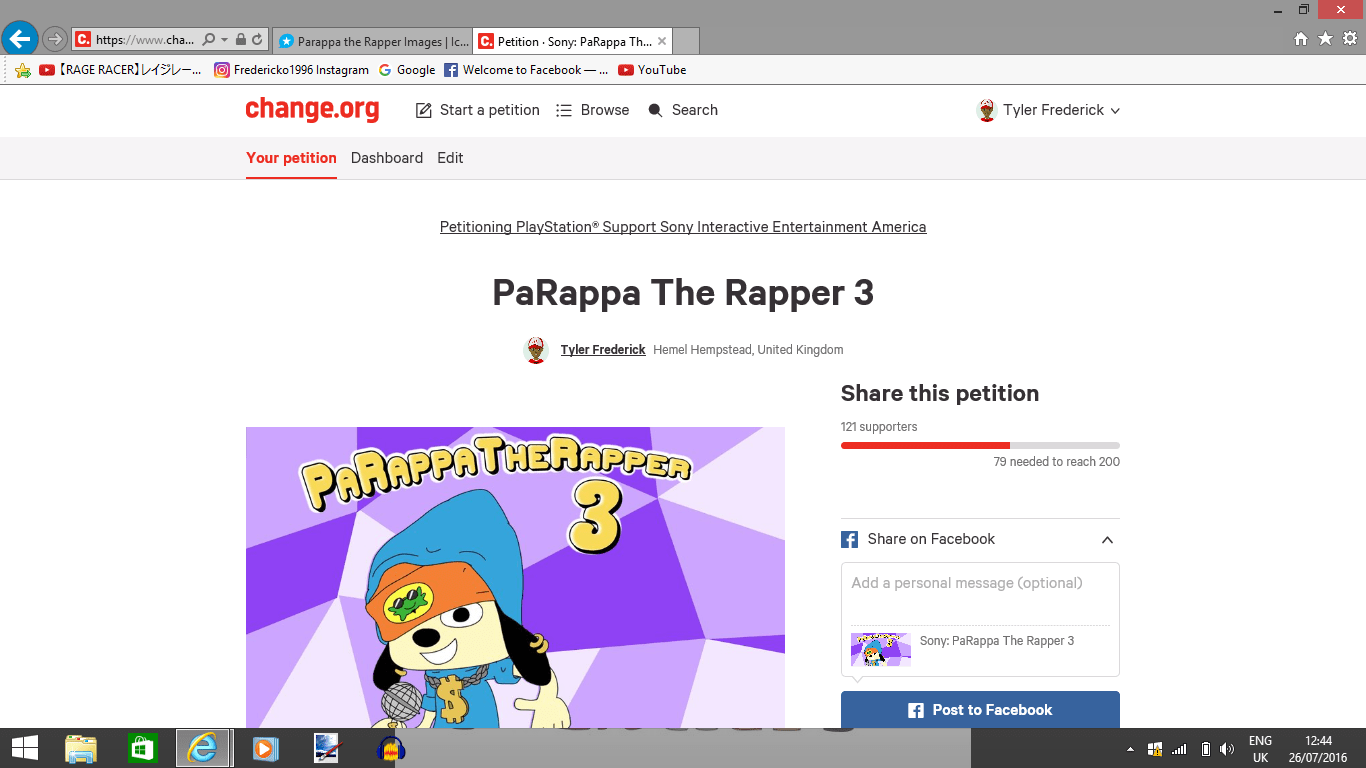1366x768 pixels.
Task: Switch to the Dashboard tab
Action: coord(387,158)
